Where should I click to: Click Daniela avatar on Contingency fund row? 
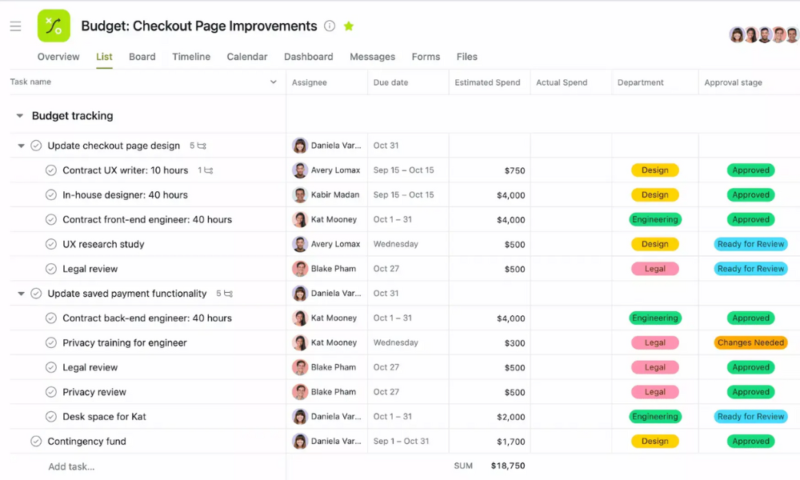299,441
